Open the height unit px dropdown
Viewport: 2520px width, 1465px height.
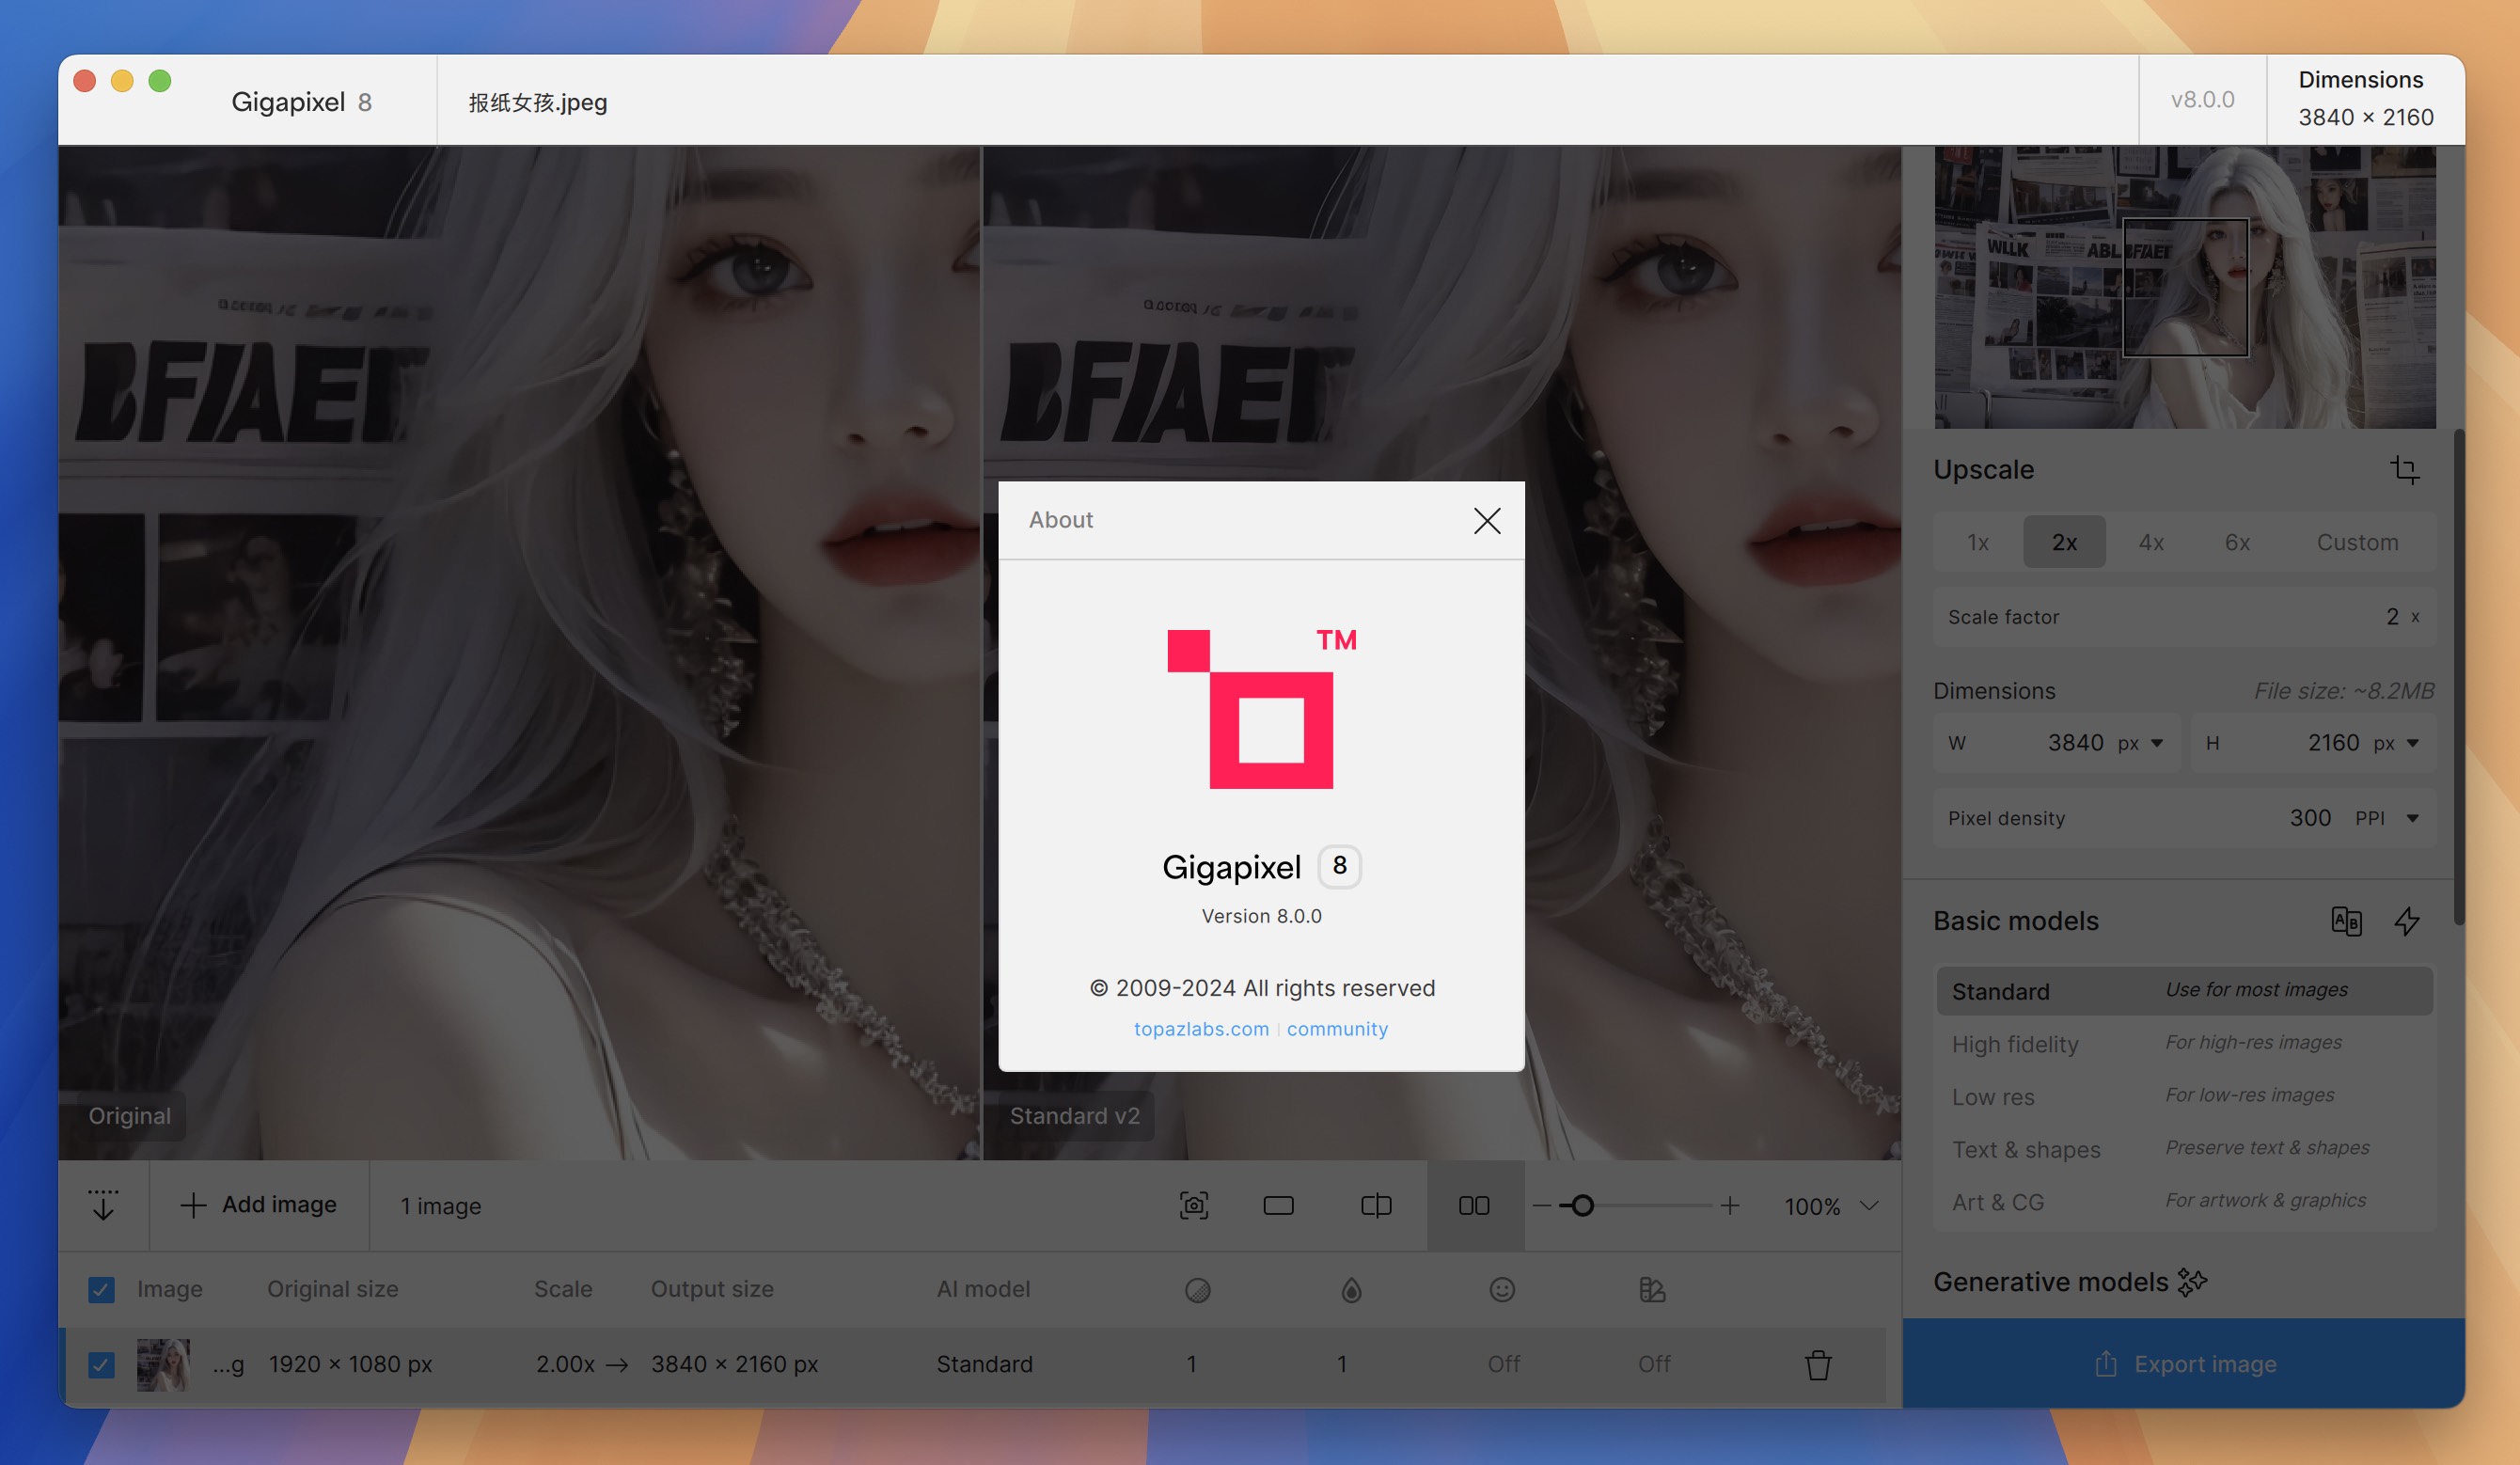click(2397, 743)
